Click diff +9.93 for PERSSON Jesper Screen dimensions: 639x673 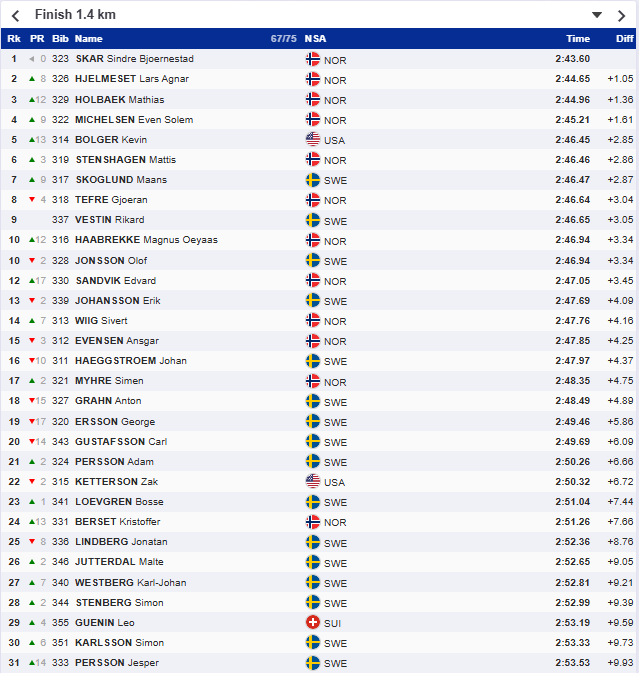tap(620, 663)
